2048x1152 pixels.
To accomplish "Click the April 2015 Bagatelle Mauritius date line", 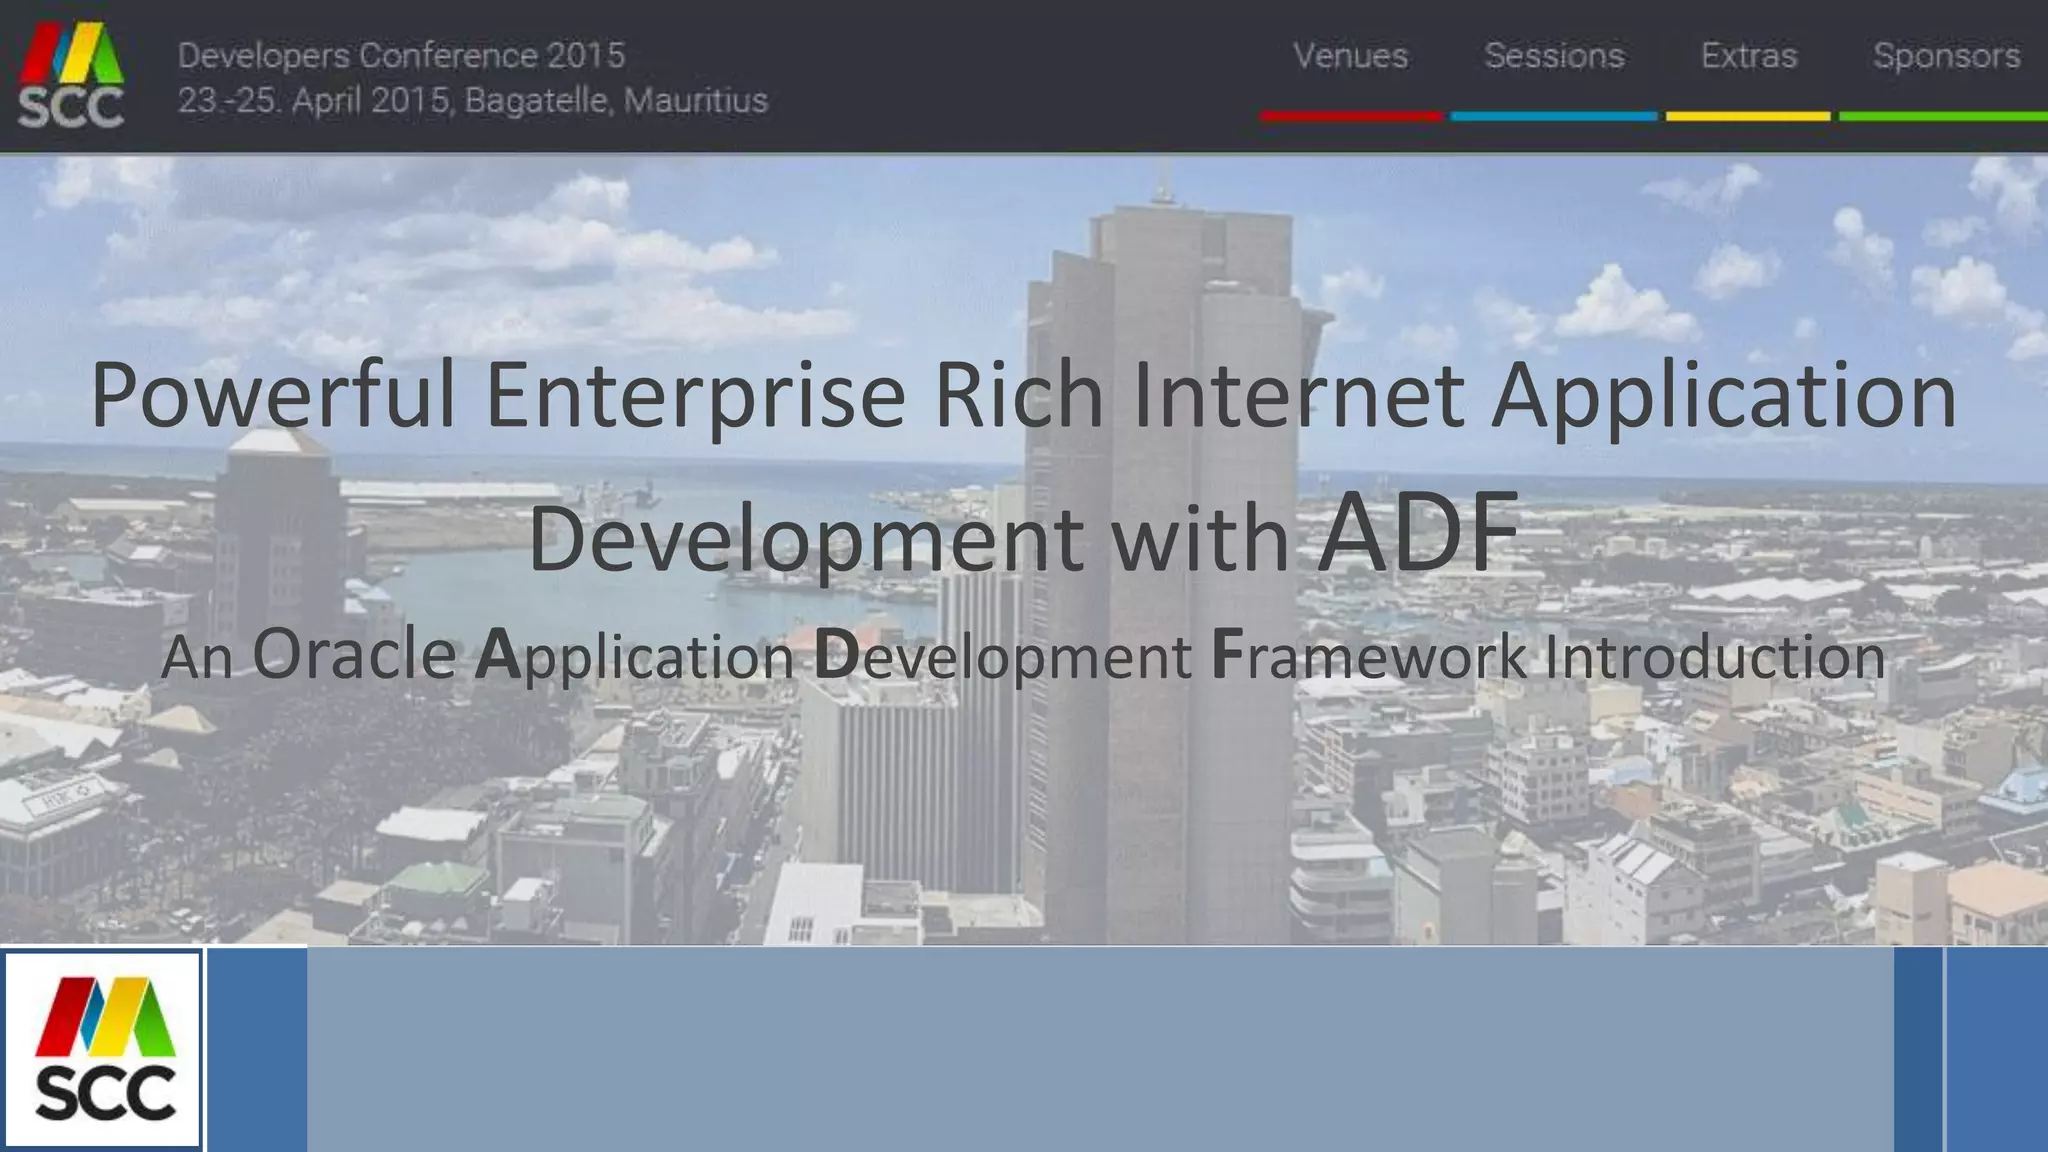I will [472, 101].
